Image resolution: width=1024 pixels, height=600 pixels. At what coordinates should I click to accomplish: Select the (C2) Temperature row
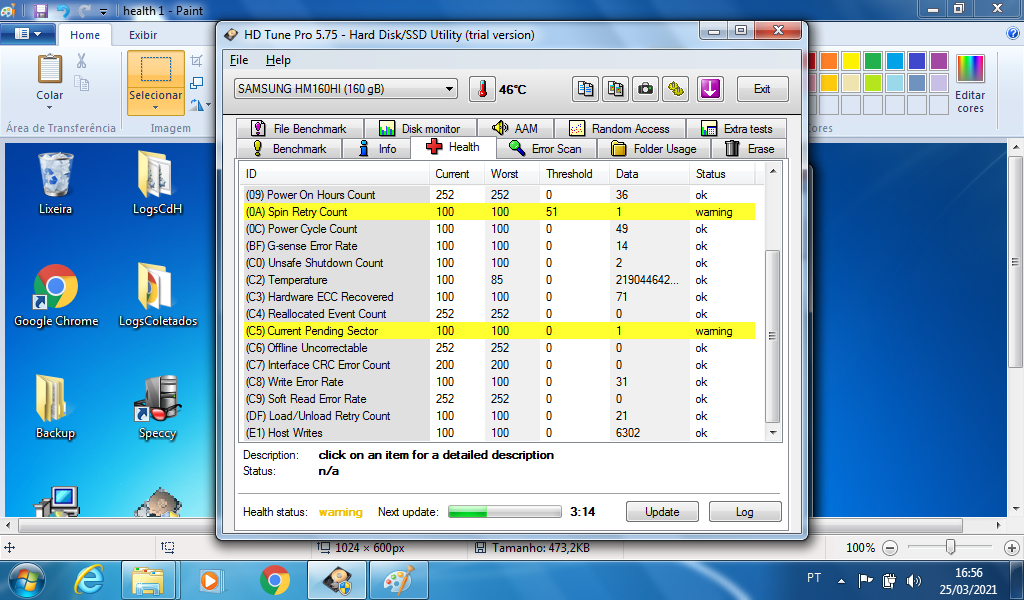[499, 280]
